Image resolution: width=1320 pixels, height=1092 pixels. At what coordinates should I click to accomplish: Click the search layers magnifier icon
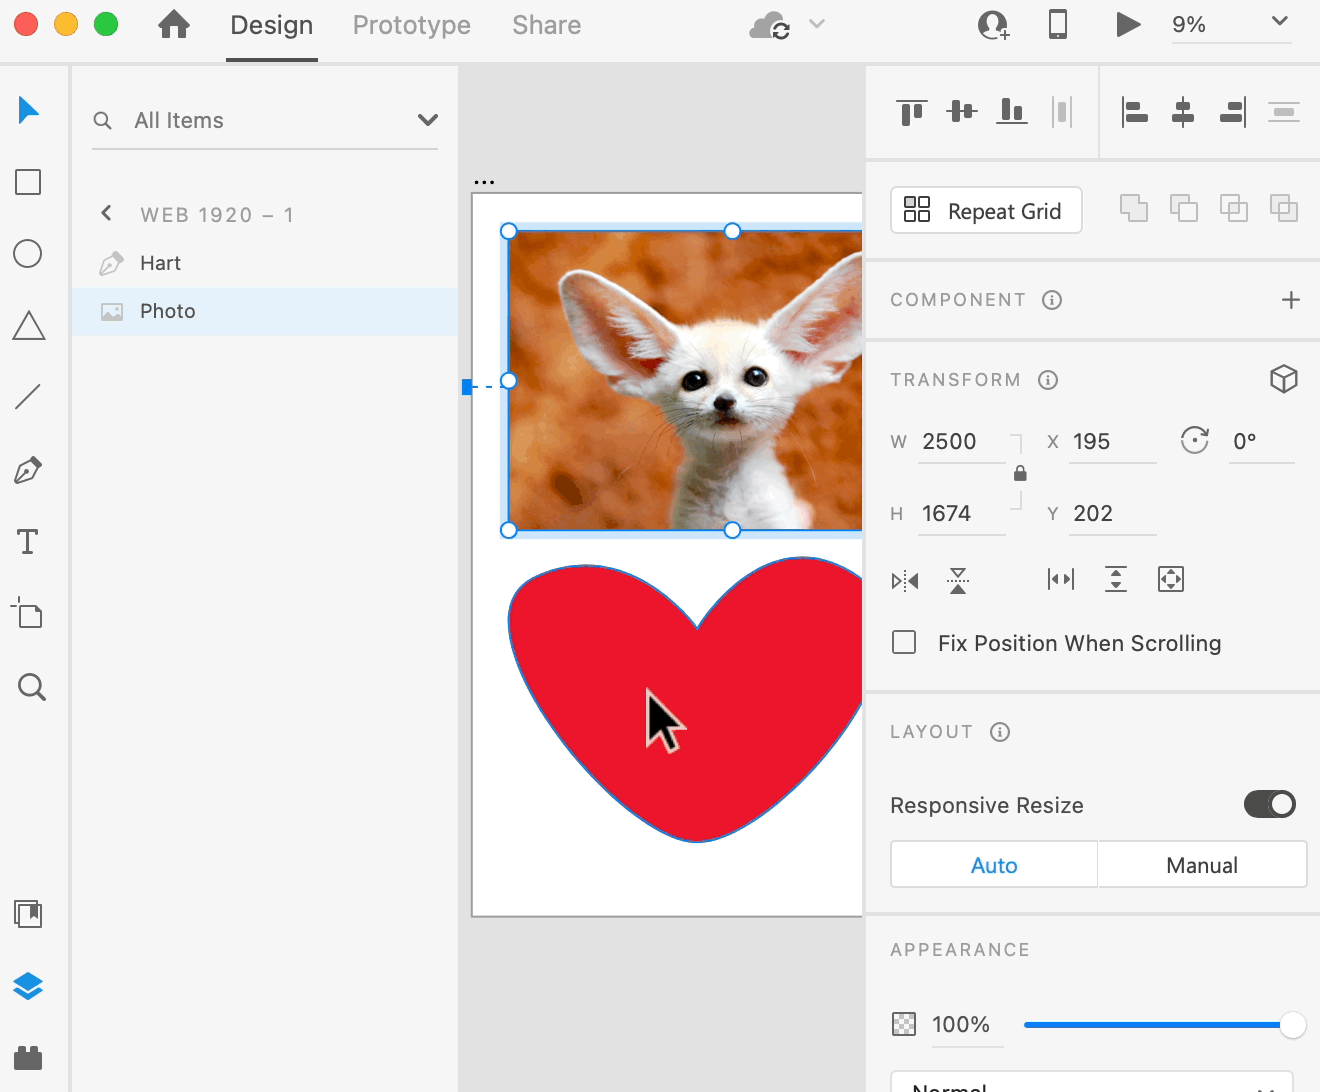pos(102,120)
